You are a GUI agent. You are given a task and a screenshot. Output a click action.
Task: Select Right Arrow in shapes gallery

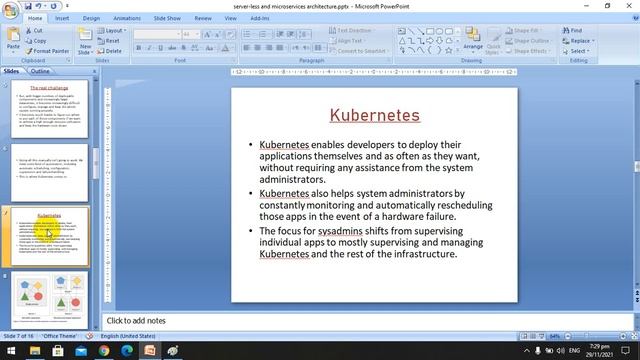[430, 41]
